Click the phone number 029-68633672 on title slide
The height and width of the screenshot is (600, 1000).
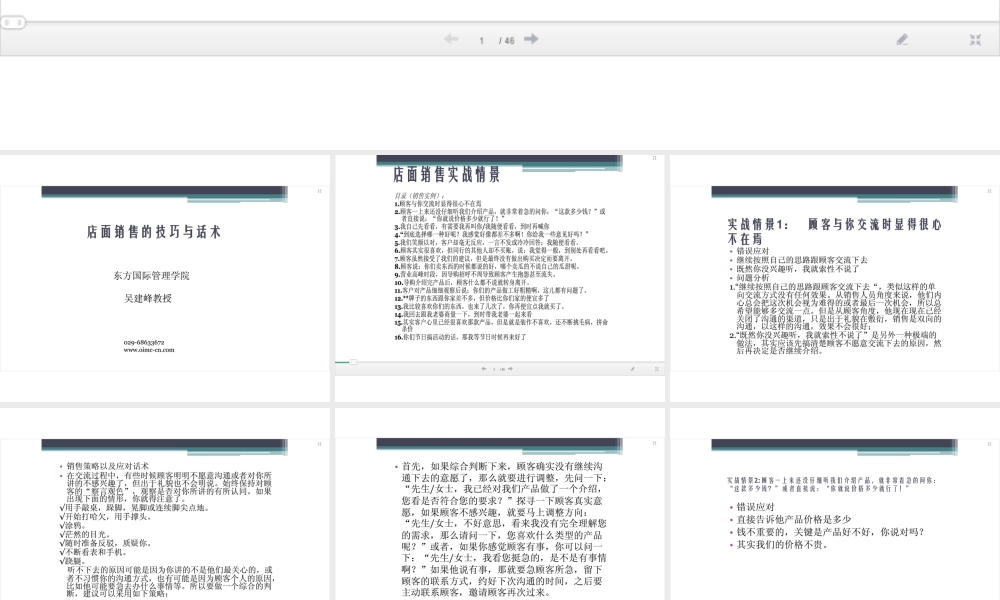pyautogui.click(x=144, y=342)
